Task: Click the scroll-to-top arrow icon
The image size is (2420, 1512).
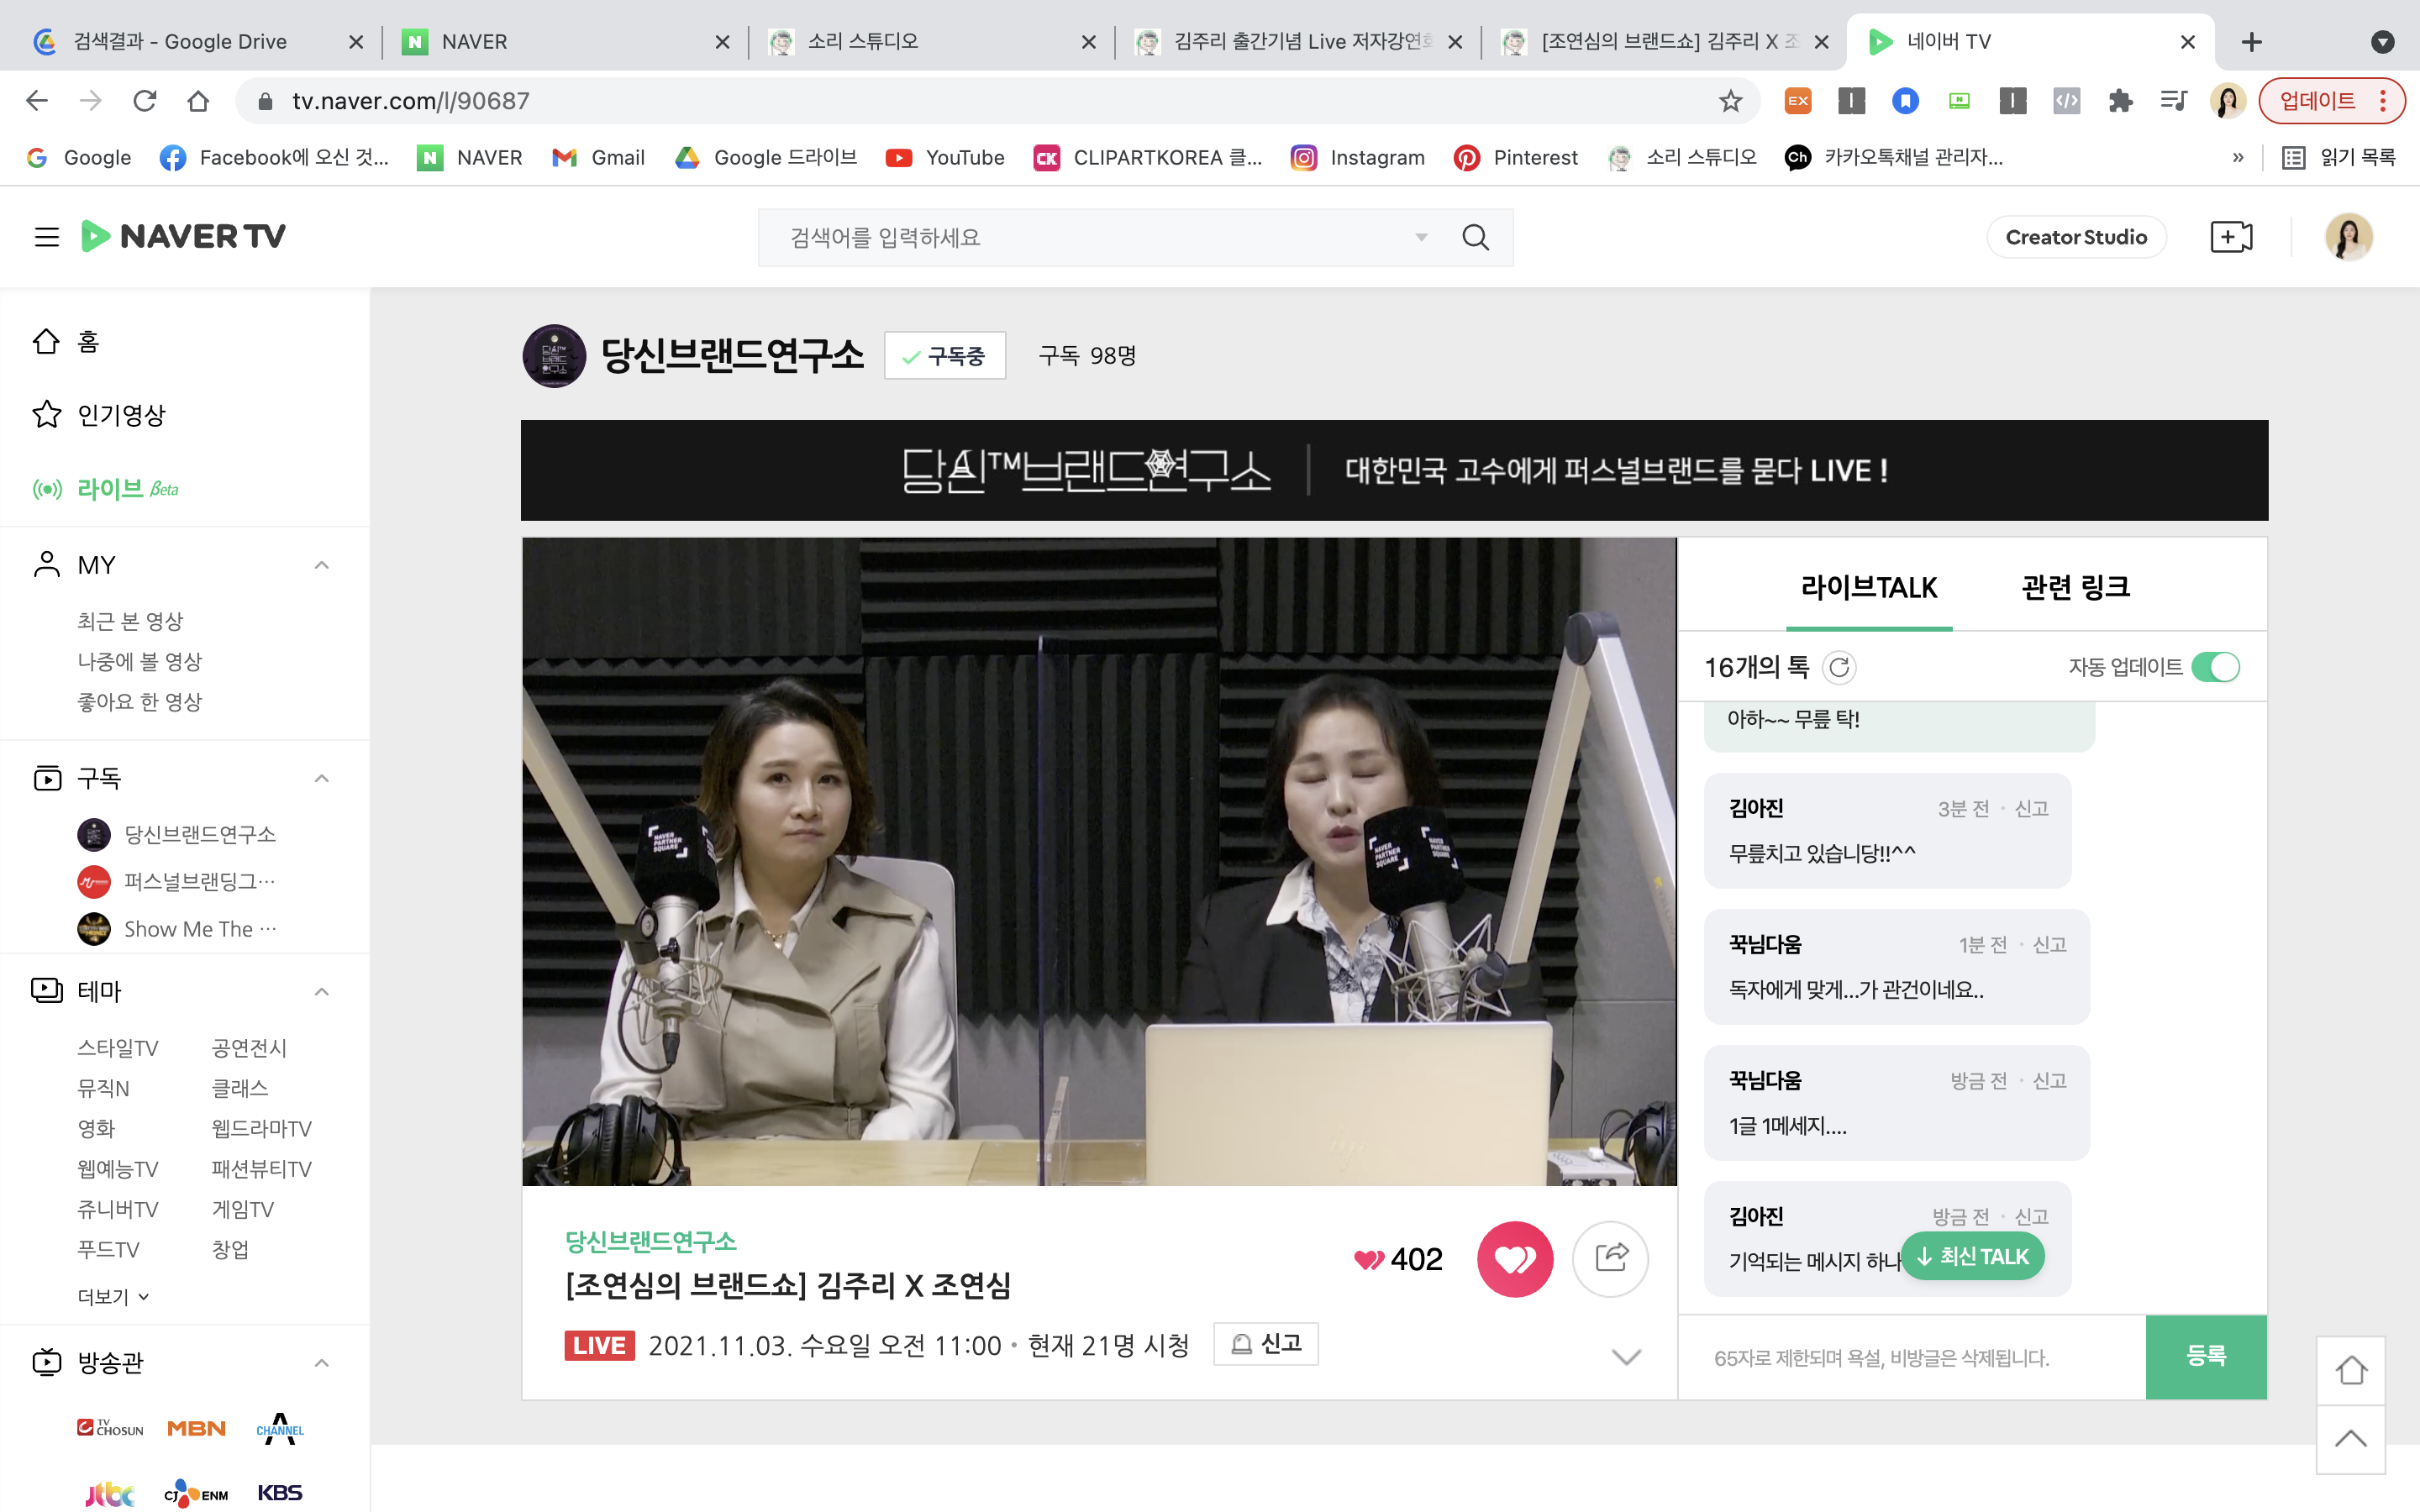Action: [2350, 1439]
